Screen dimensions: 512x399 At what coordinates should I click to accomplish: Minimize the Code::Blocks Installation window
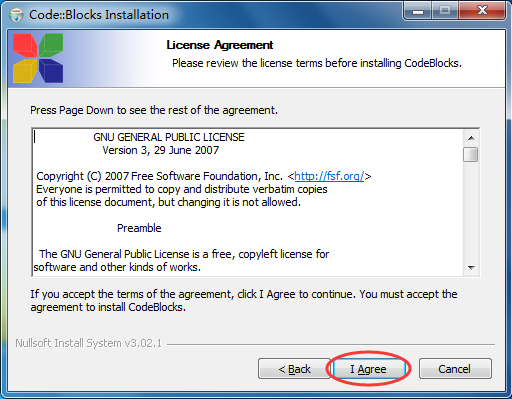[418, 11]
